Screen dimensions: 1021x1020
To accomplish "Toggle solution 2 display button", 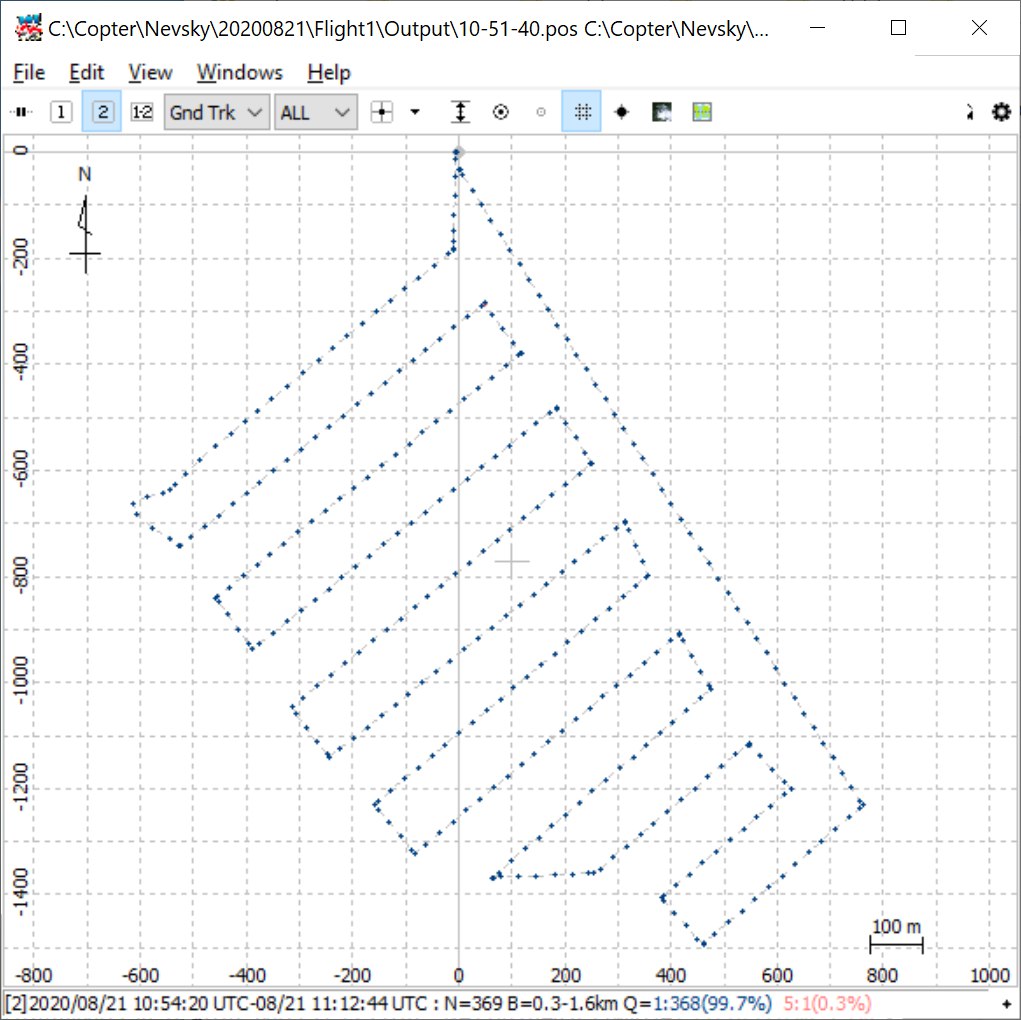I will pyautogui.click(x=102, y=112).
